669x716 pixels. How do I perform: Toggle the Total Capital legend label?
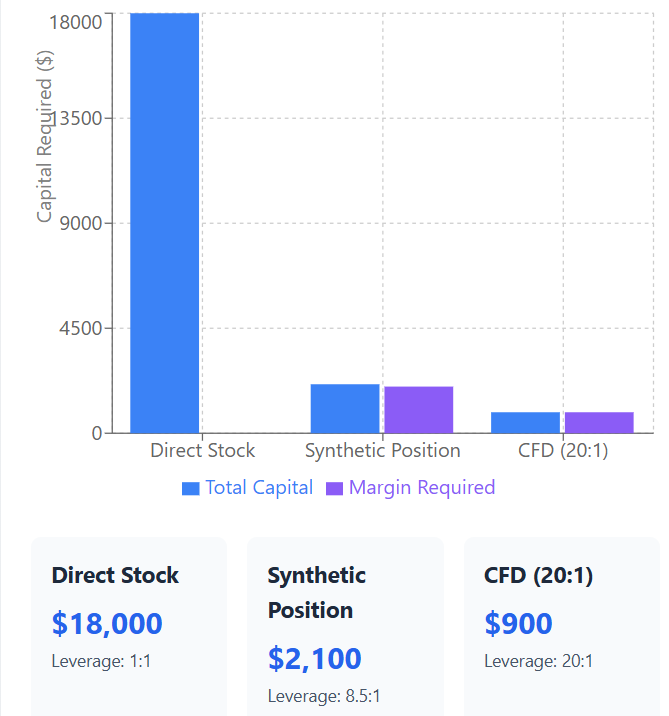coord(259,488)
